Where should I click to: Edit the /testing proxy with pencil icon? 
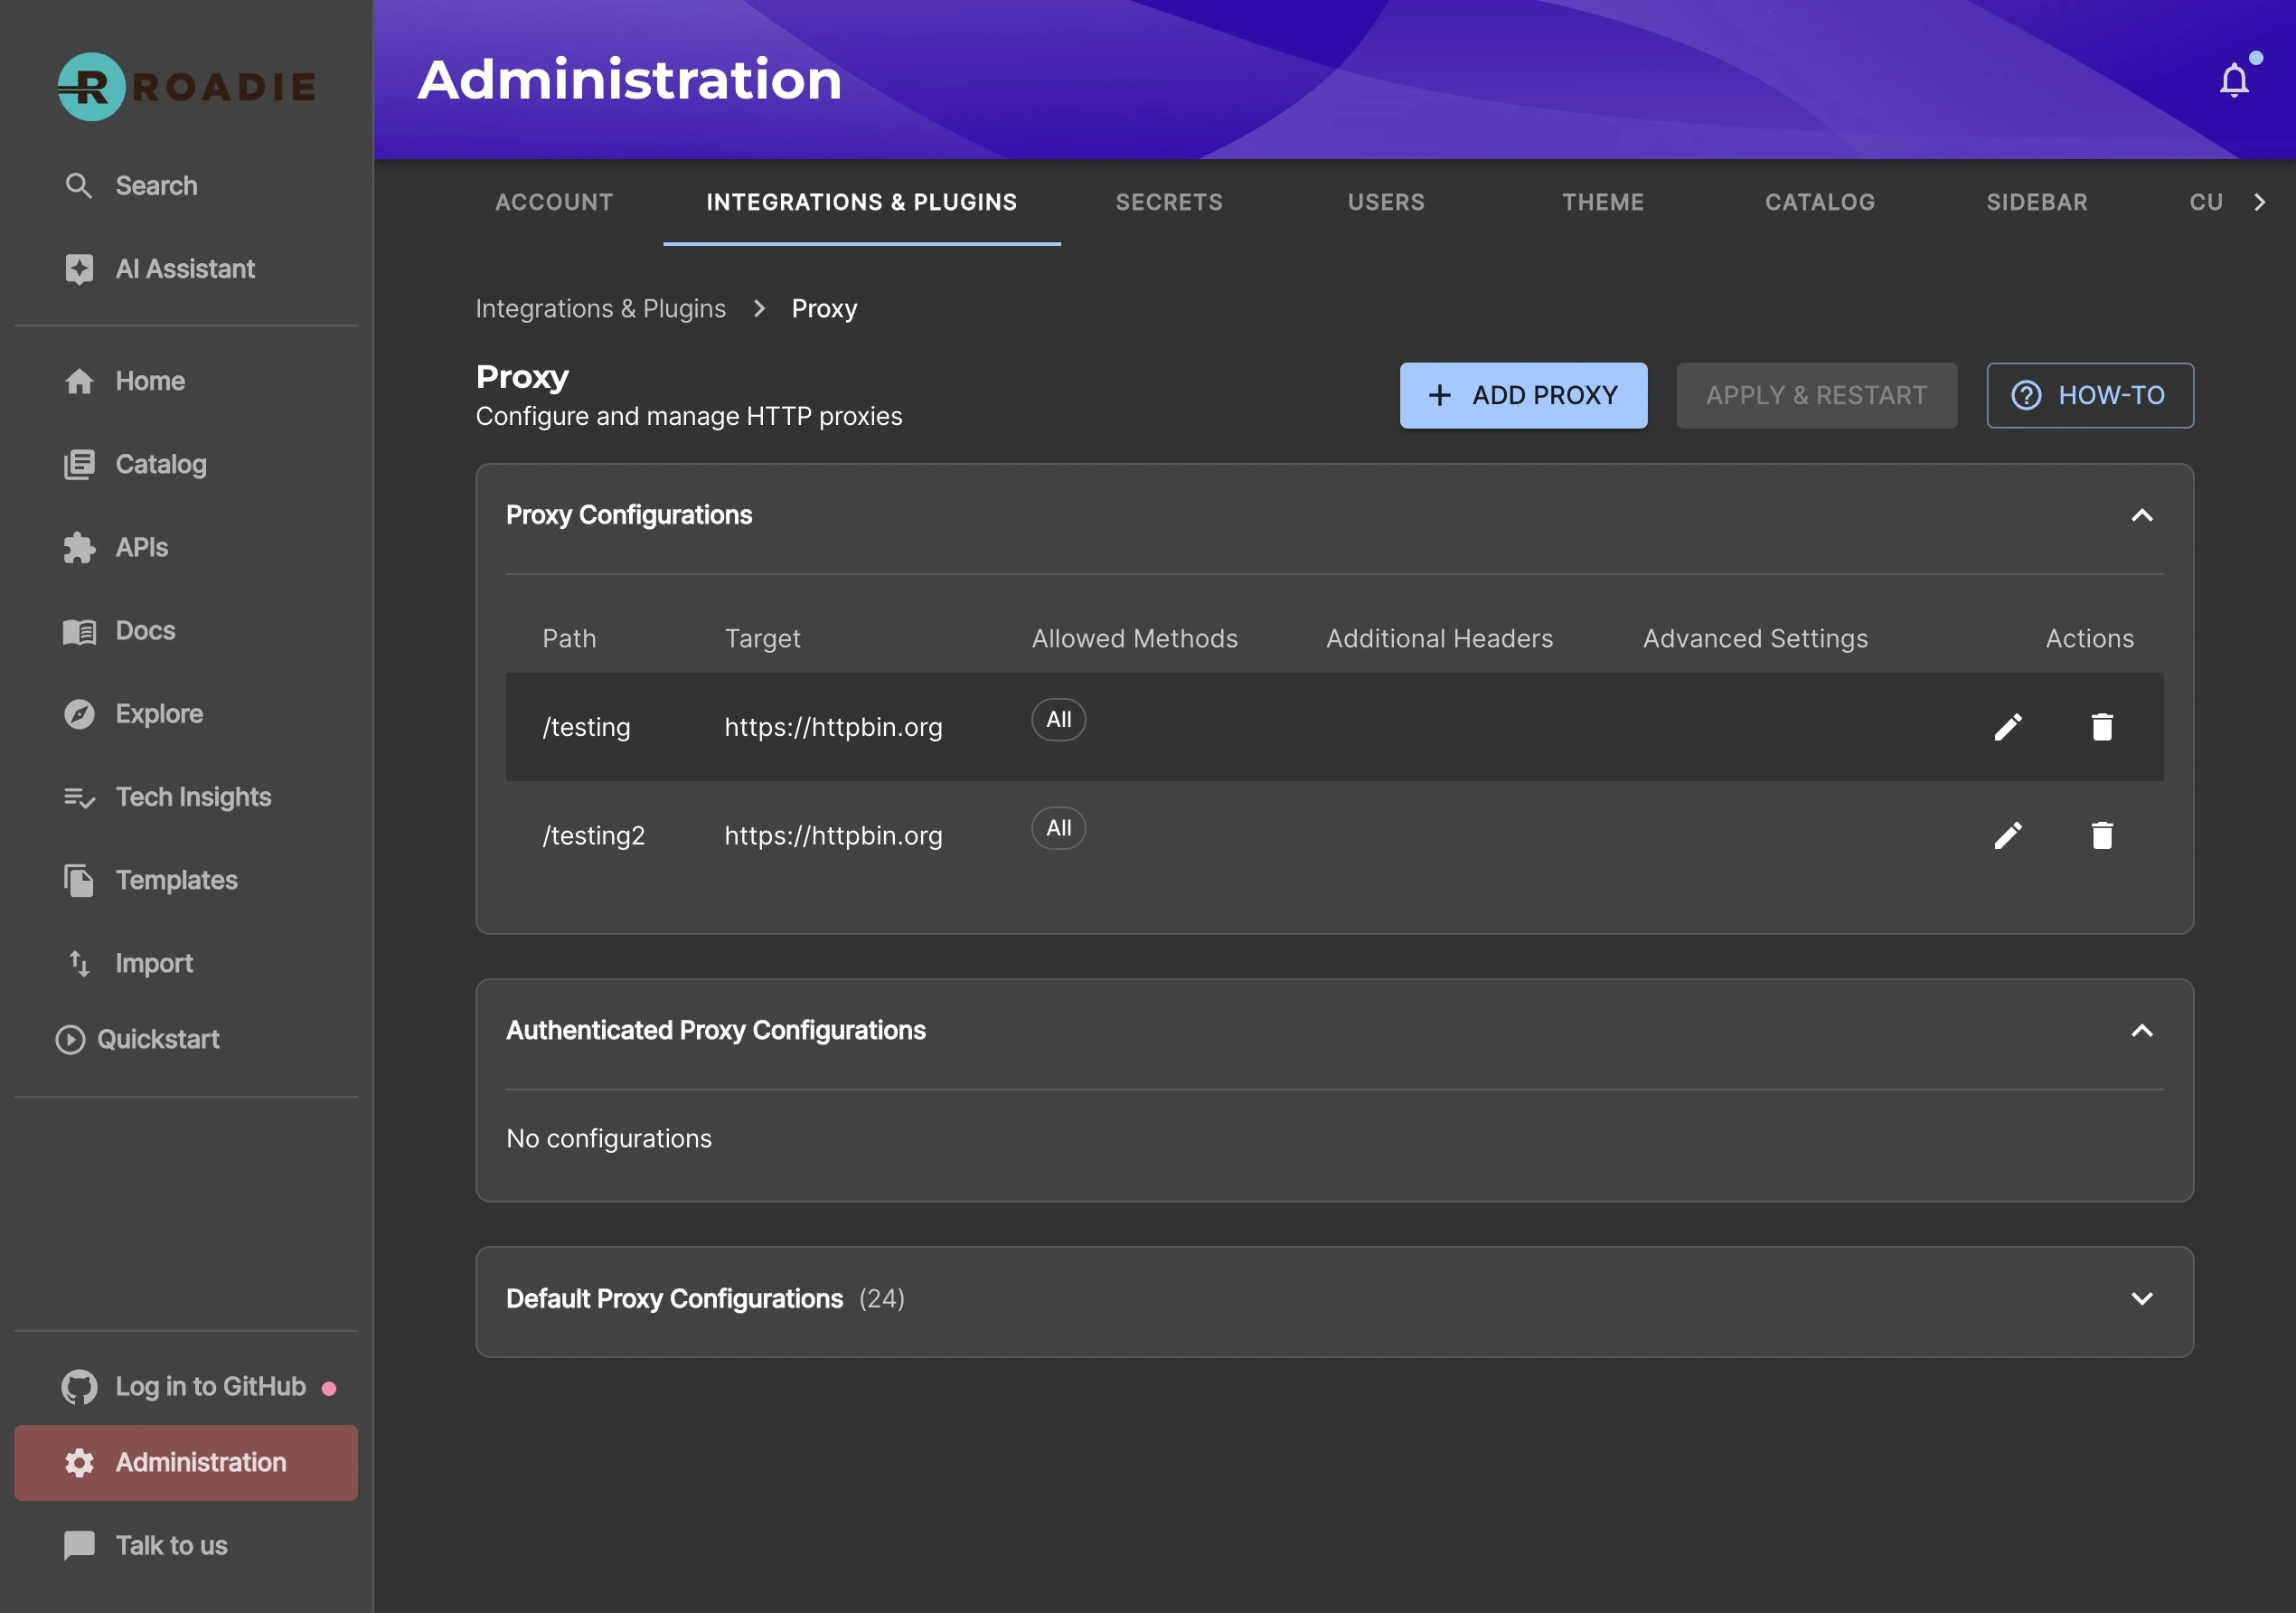pyautogui.click(x=2007, y=727)
